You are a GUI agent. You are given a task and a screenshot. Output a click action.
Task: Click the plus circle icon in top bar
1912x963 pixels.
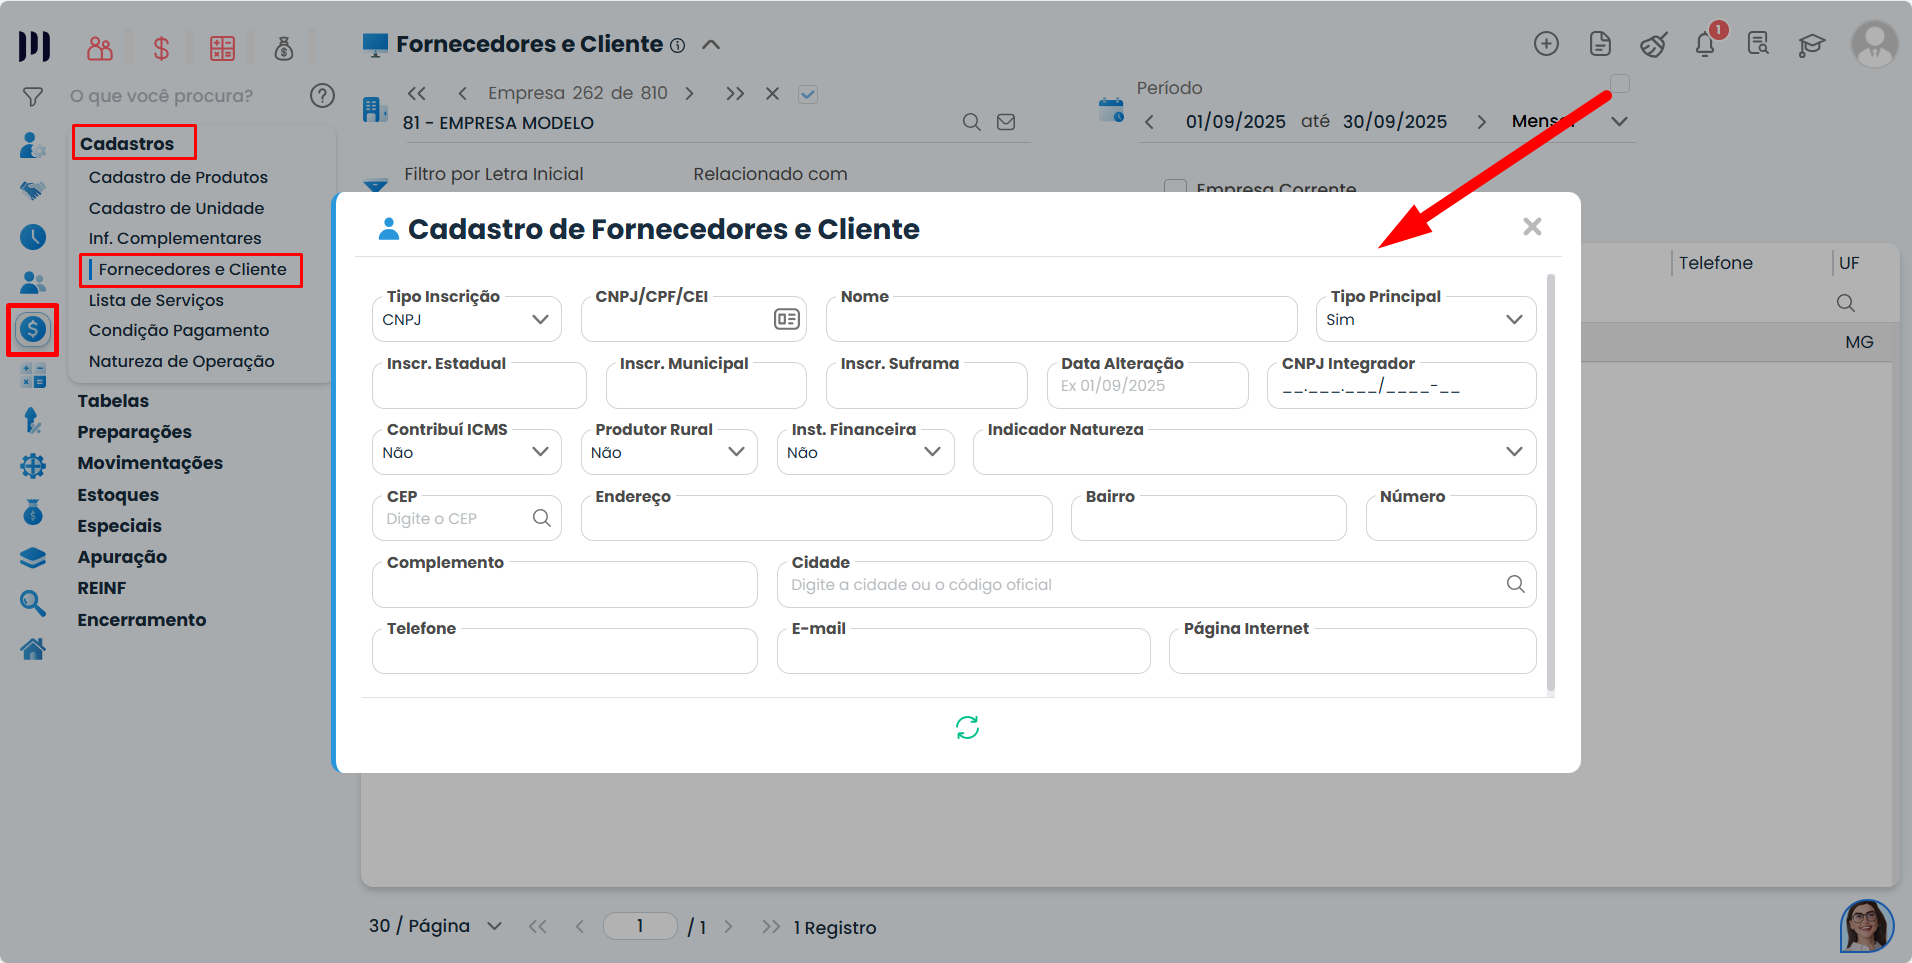click(1546, 44)
